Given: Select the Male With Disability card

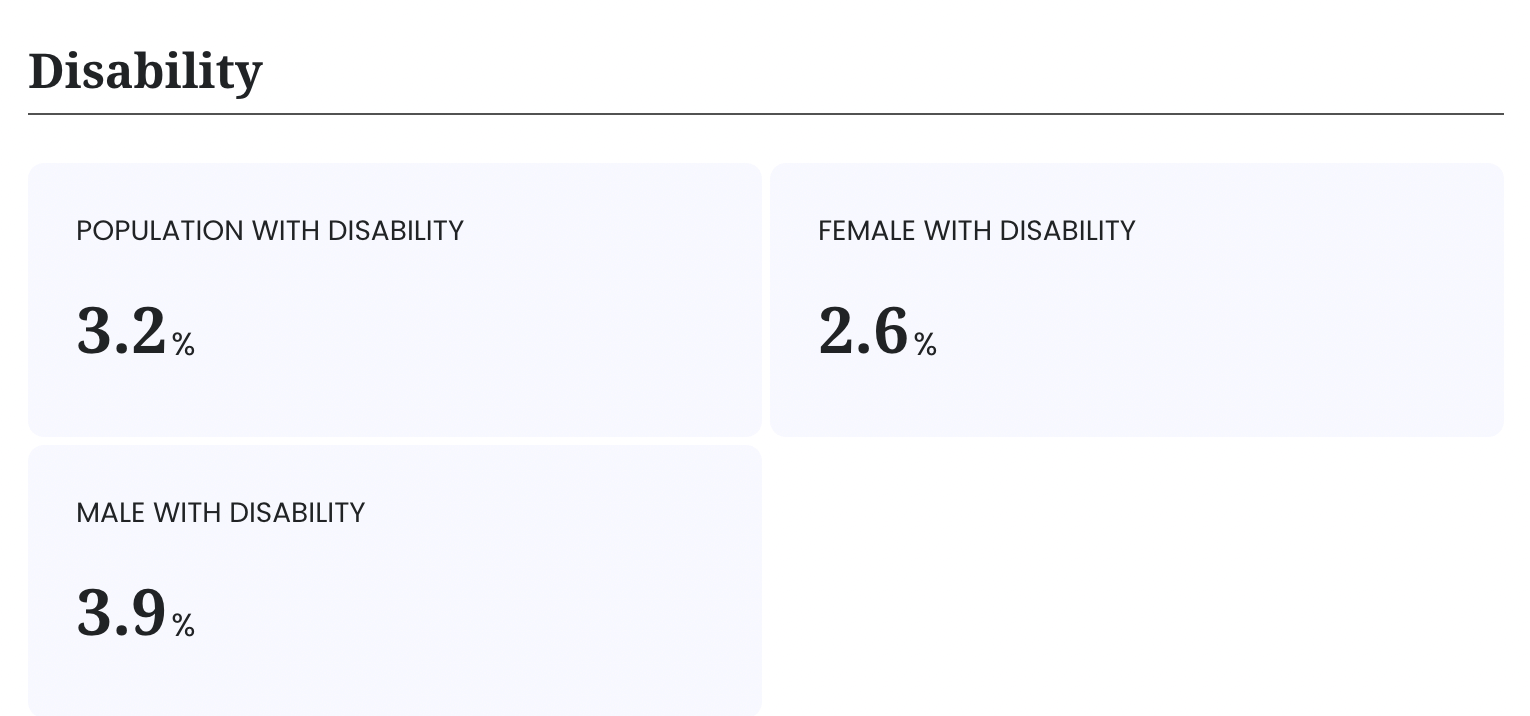Looking at the screenshot, I should [395, 581].
